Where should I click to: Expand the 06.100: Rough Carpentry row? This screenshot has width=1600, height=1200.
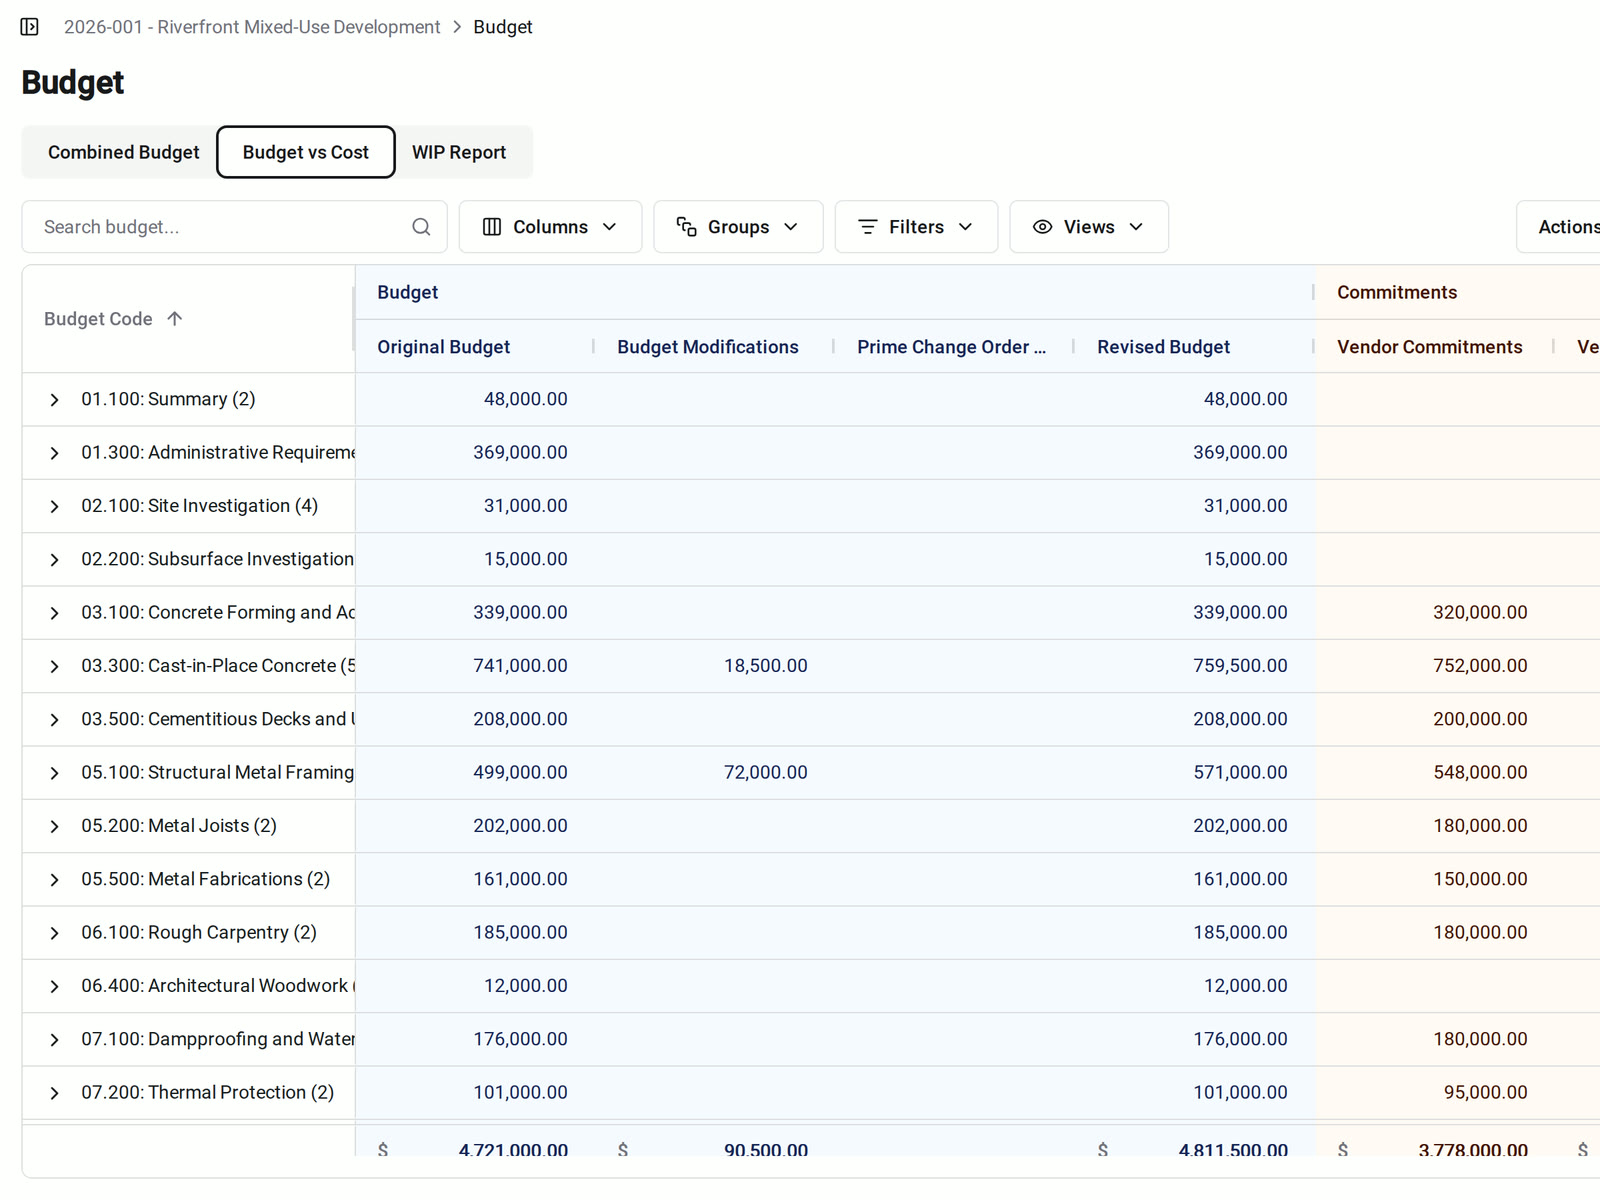(55, 933)
